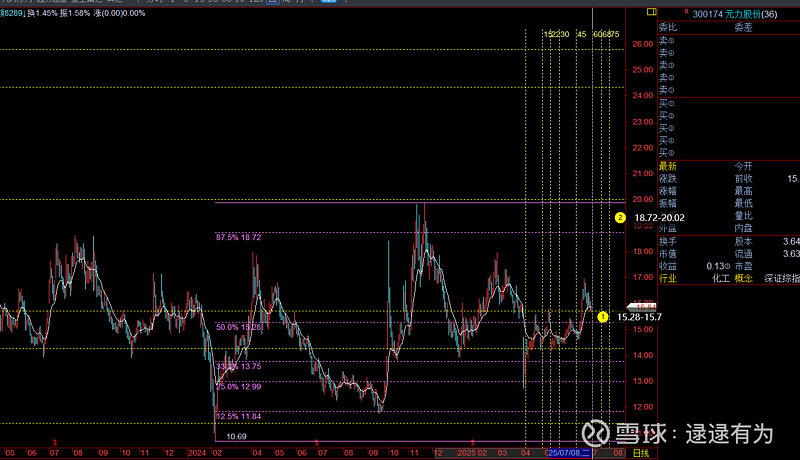Screen dimensions: 800x460
Task: Open the 化工 industry value
Action: (x=720, y=278)
